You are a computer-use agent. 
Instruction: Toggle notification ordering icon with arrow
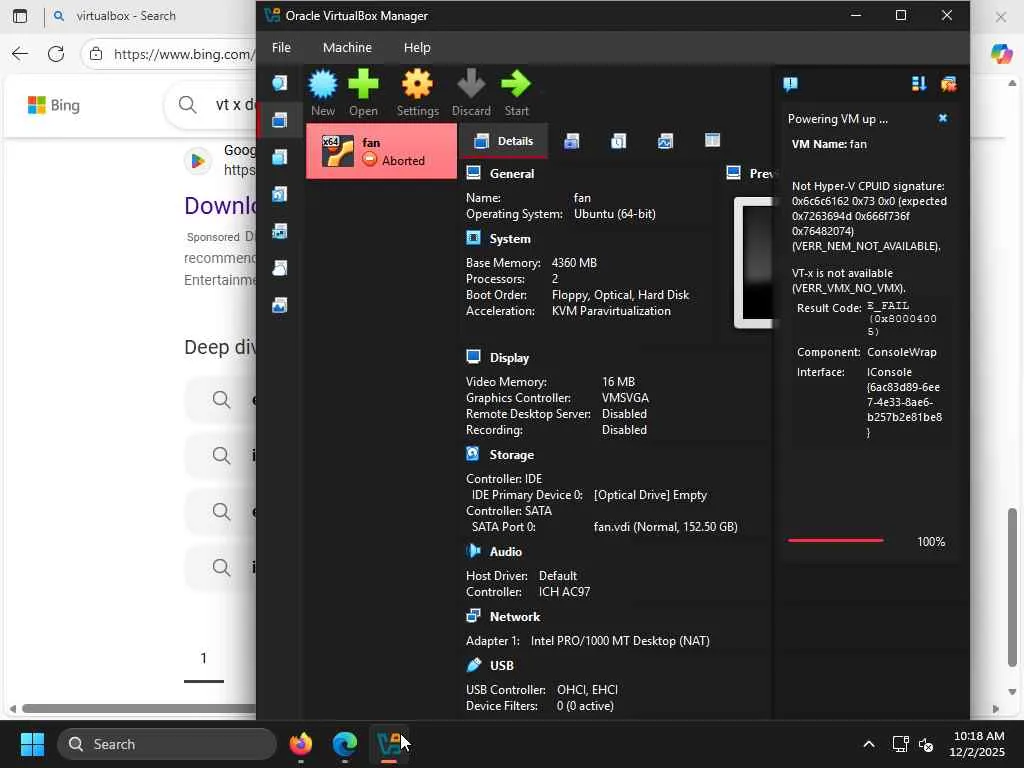pos(919,84)
